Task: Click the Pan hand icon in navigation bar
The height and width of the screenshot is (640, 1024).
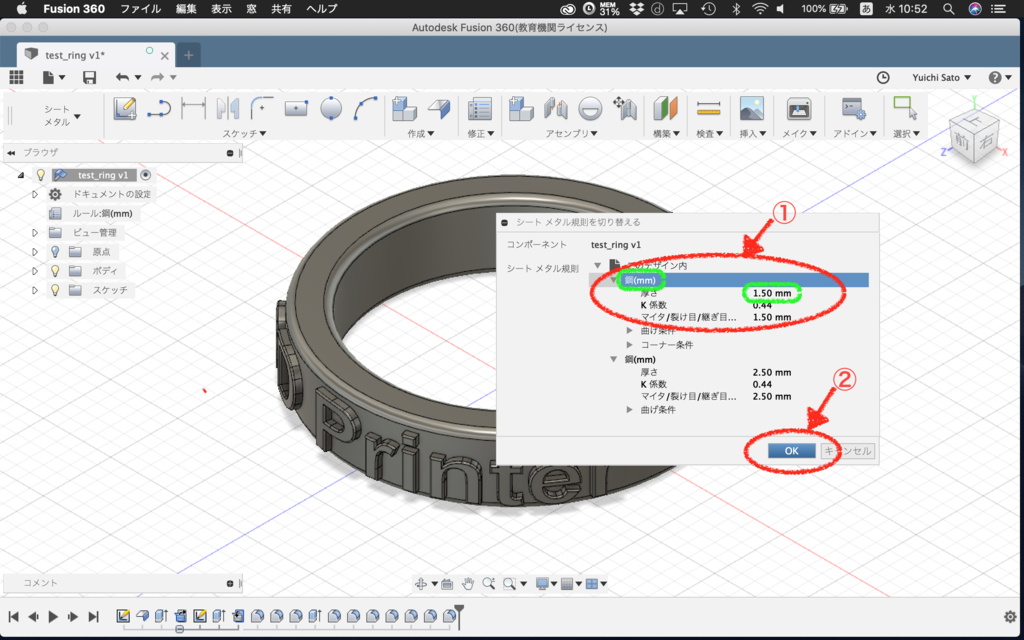Action: pyautogui.click(x=468, y=583)
